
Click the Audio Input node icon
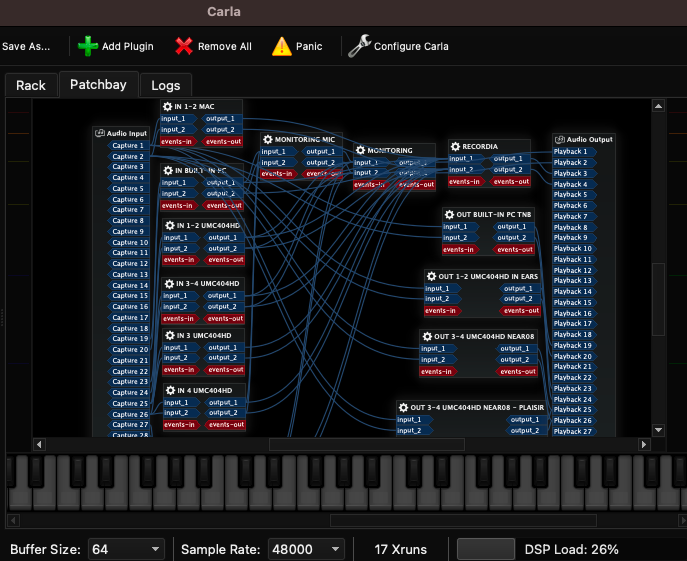100,133
